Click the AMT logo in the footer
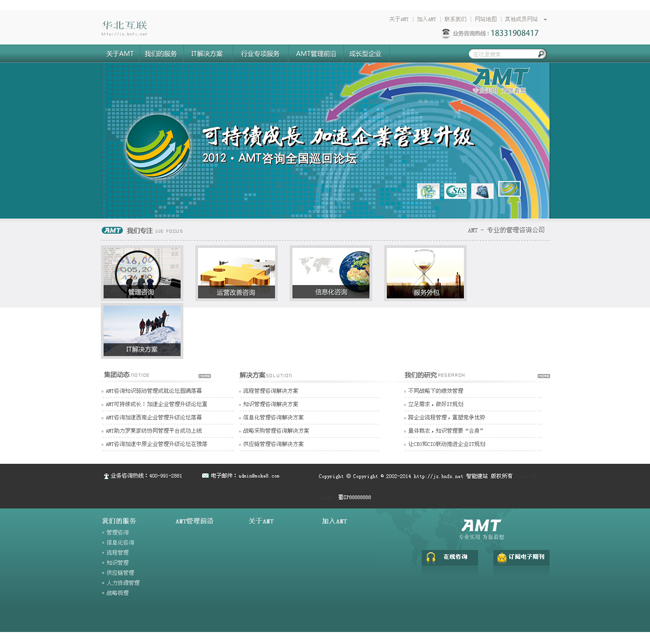The height and width of the screenshot is (643, 650). 481,529
